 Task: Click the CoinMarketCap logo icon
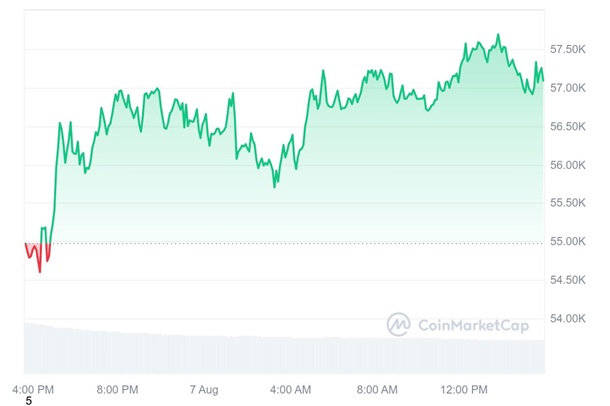[399, 325]
